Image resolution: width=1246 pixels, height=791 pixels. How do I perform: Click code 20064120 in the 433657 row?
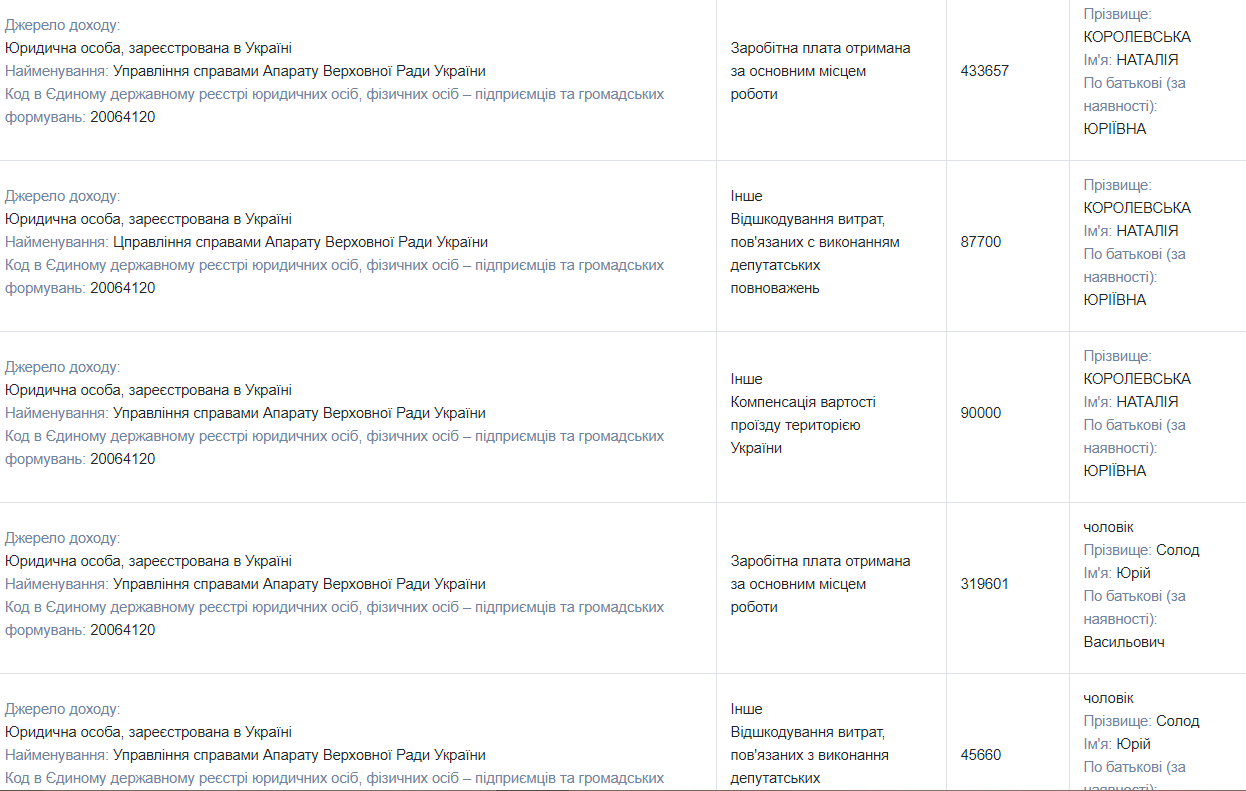tap(122, 117)
